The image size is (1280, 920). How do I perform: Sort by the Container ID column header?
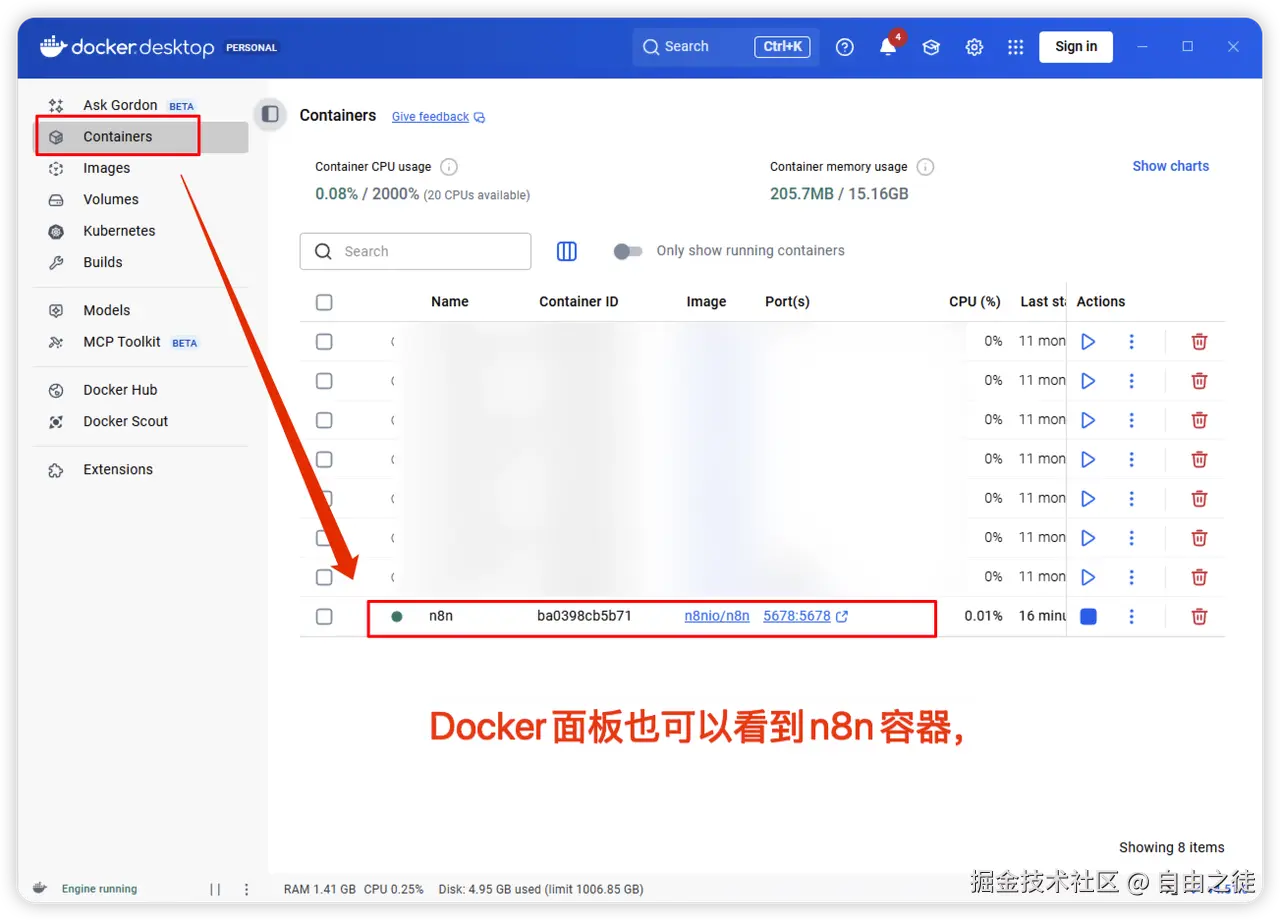[x=579, y=301]
